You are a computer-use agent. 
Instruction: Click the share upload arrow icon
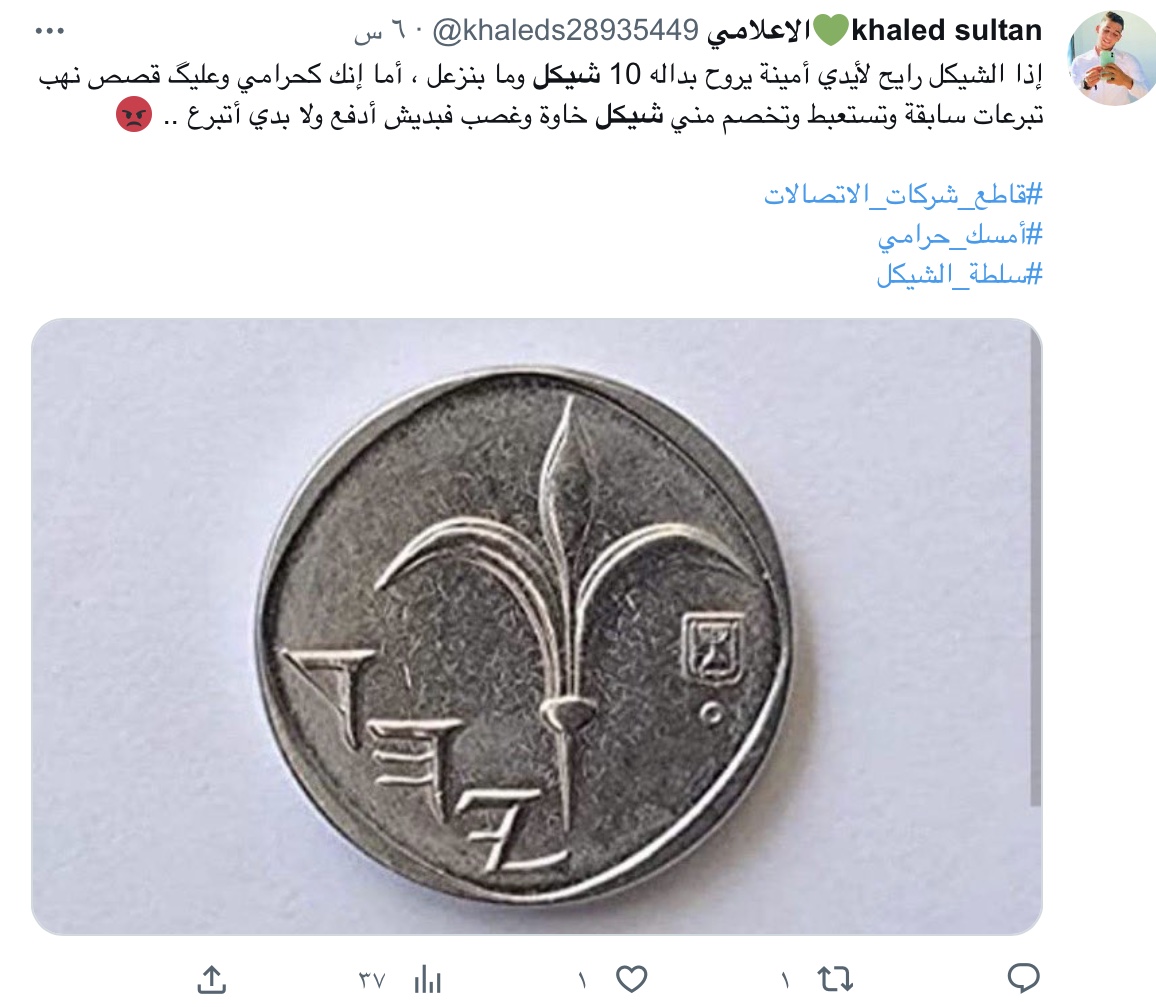[x=212, y=979]
